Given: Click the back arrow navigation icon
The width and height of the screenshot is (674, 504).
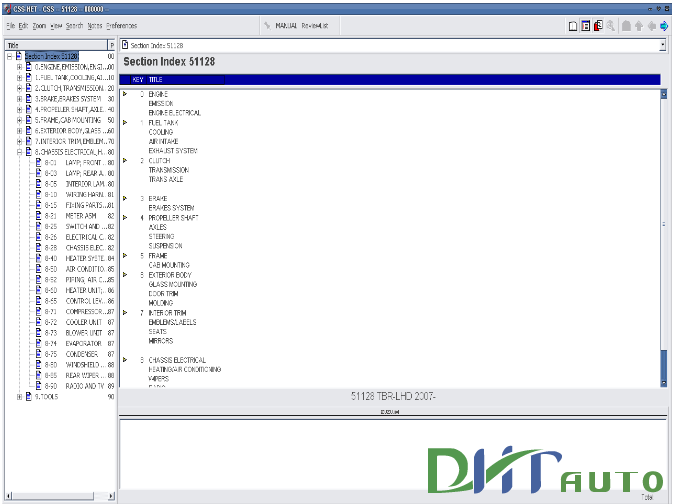Looking at the screenshot, I should (652, 26).
